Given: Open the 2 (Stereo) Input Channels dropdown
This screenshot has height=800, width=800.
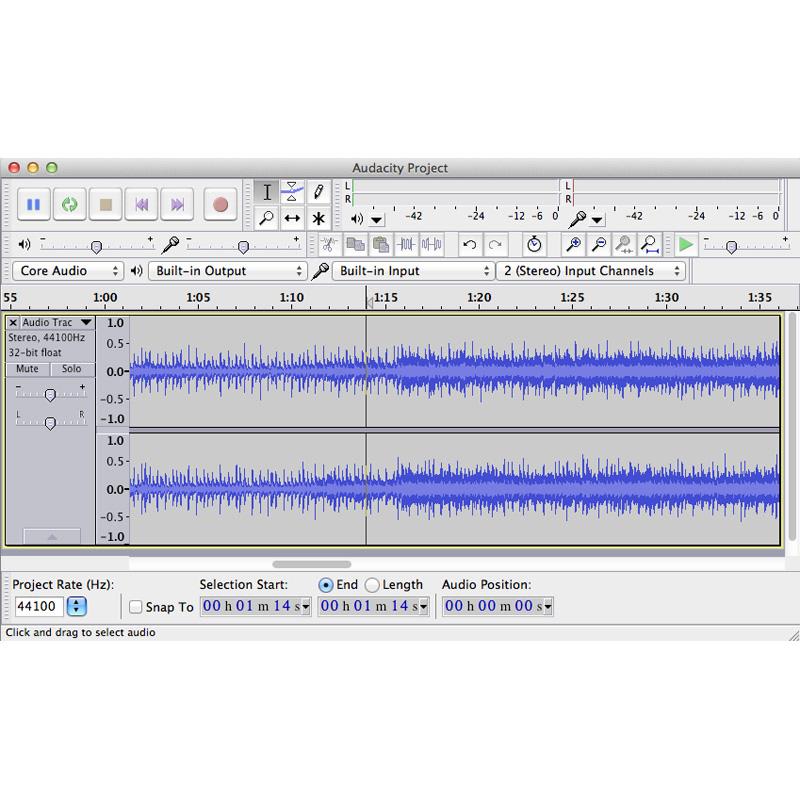Looking at the screenshot, I should [591, 271].
